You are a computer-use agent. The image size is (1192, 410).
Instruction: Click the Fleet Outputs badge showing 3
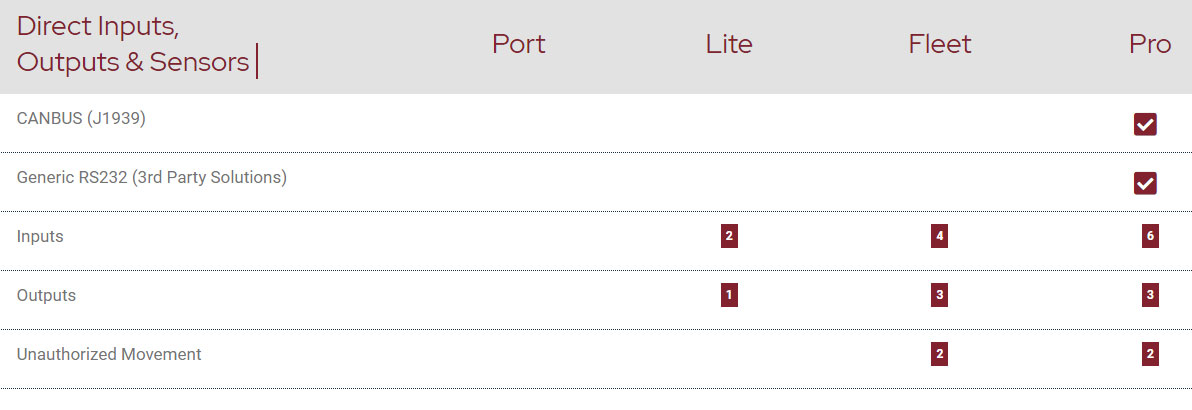[939, 296]
